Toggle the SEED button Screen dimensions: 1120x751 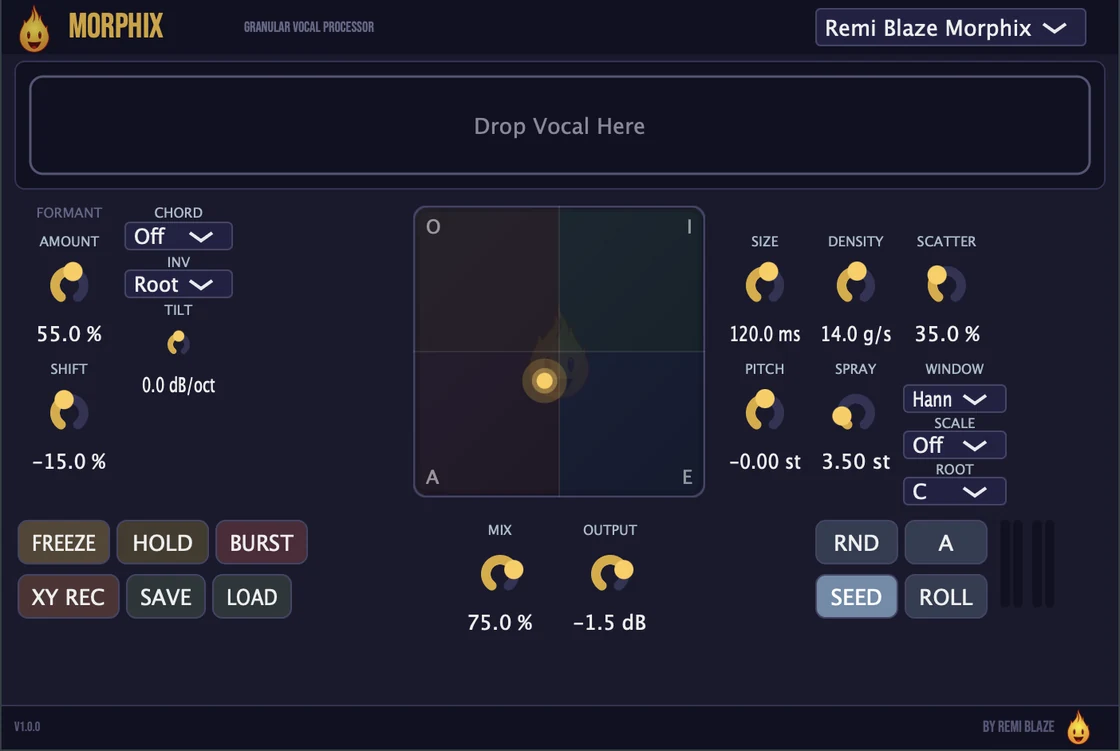[x=856, y=597]
